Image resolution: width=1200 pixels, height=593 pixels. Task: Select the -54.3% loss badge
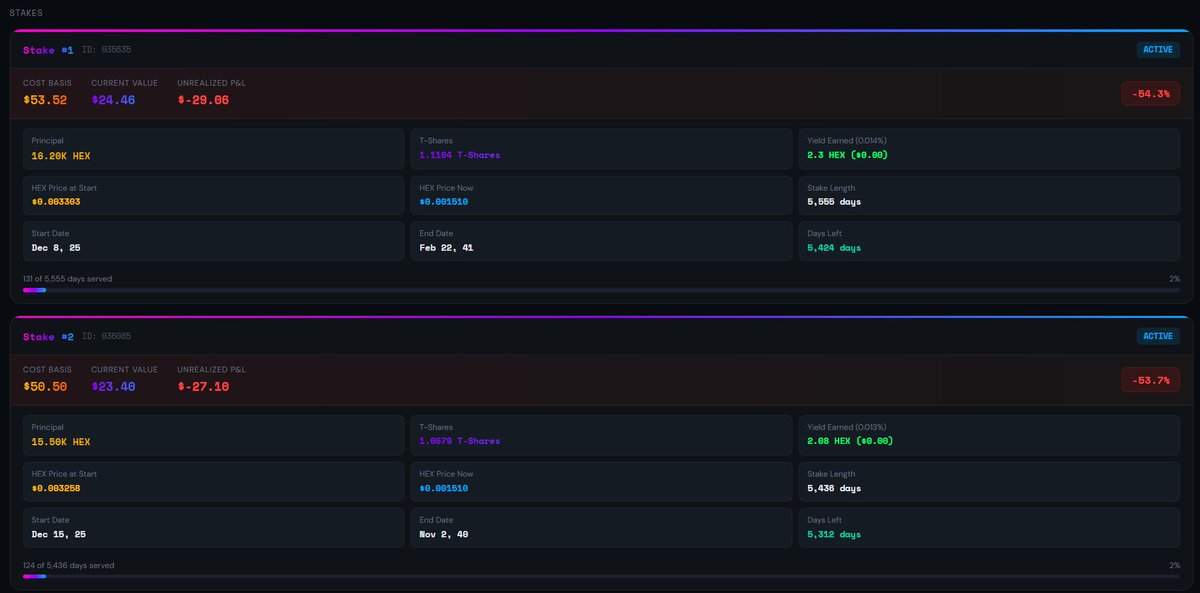1151,93
